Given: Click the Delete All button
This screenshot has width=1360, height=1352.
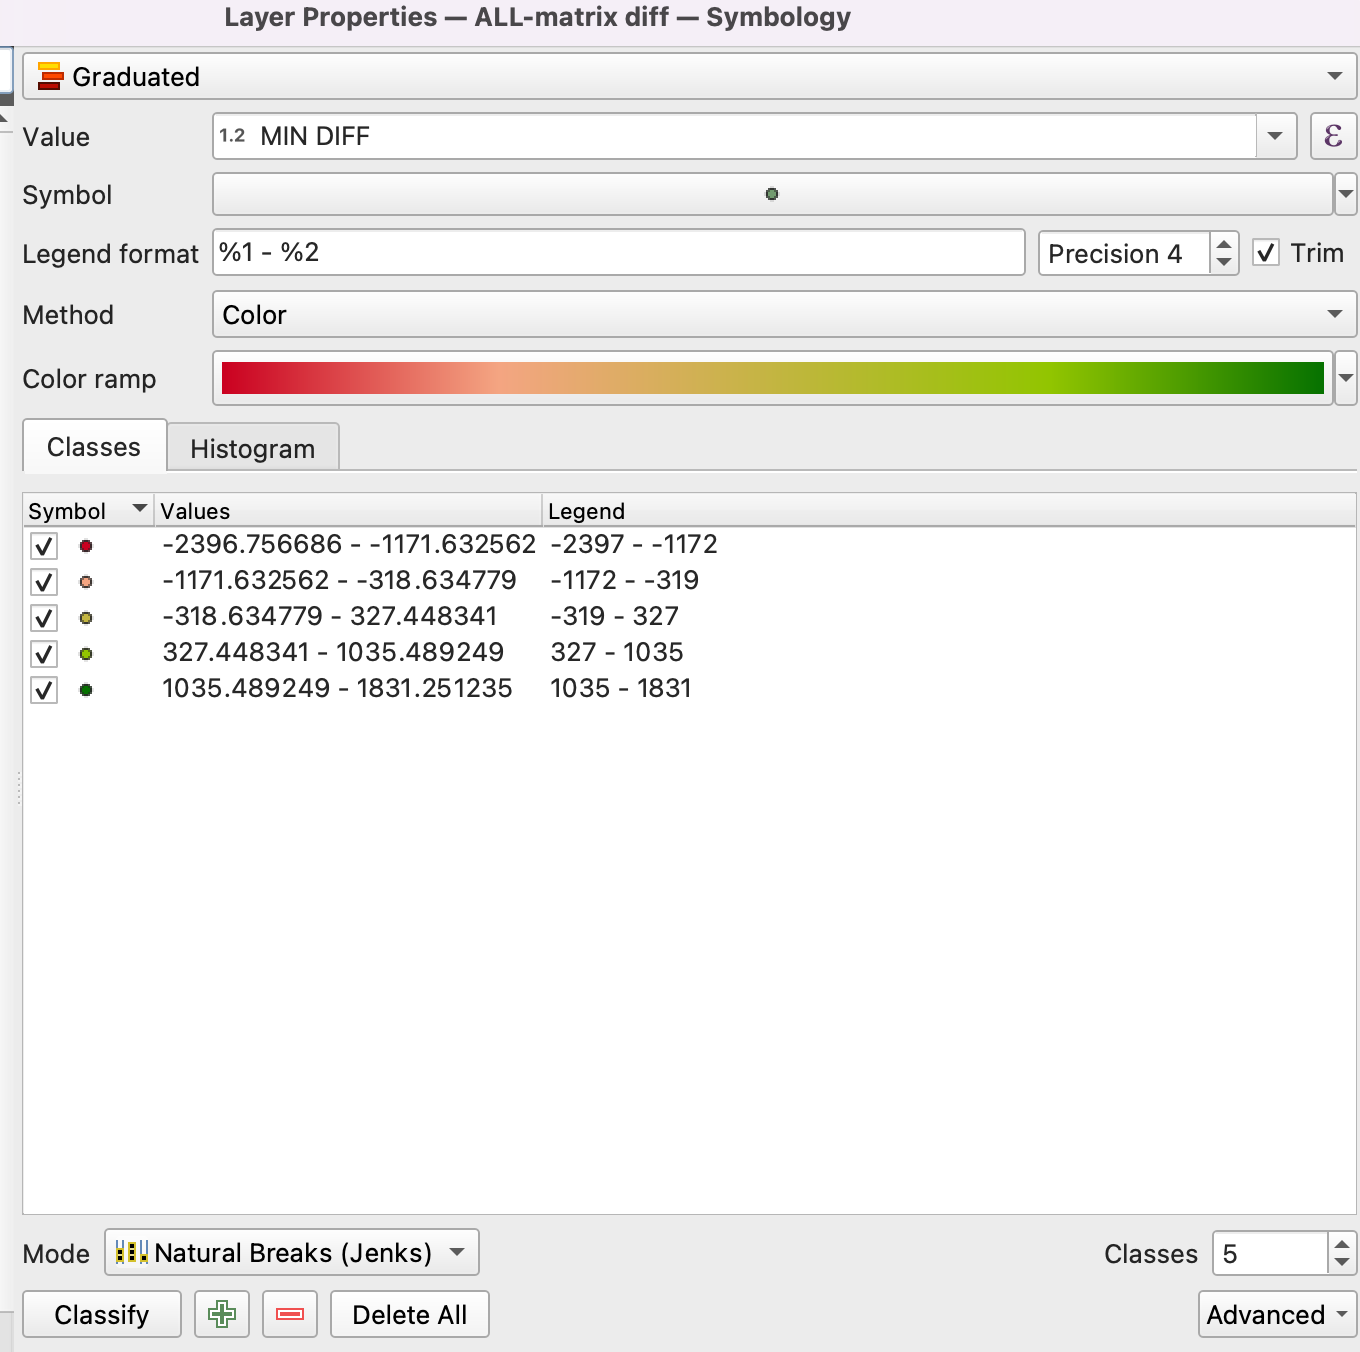Looking at the screenshot, I should (409, 1314).
